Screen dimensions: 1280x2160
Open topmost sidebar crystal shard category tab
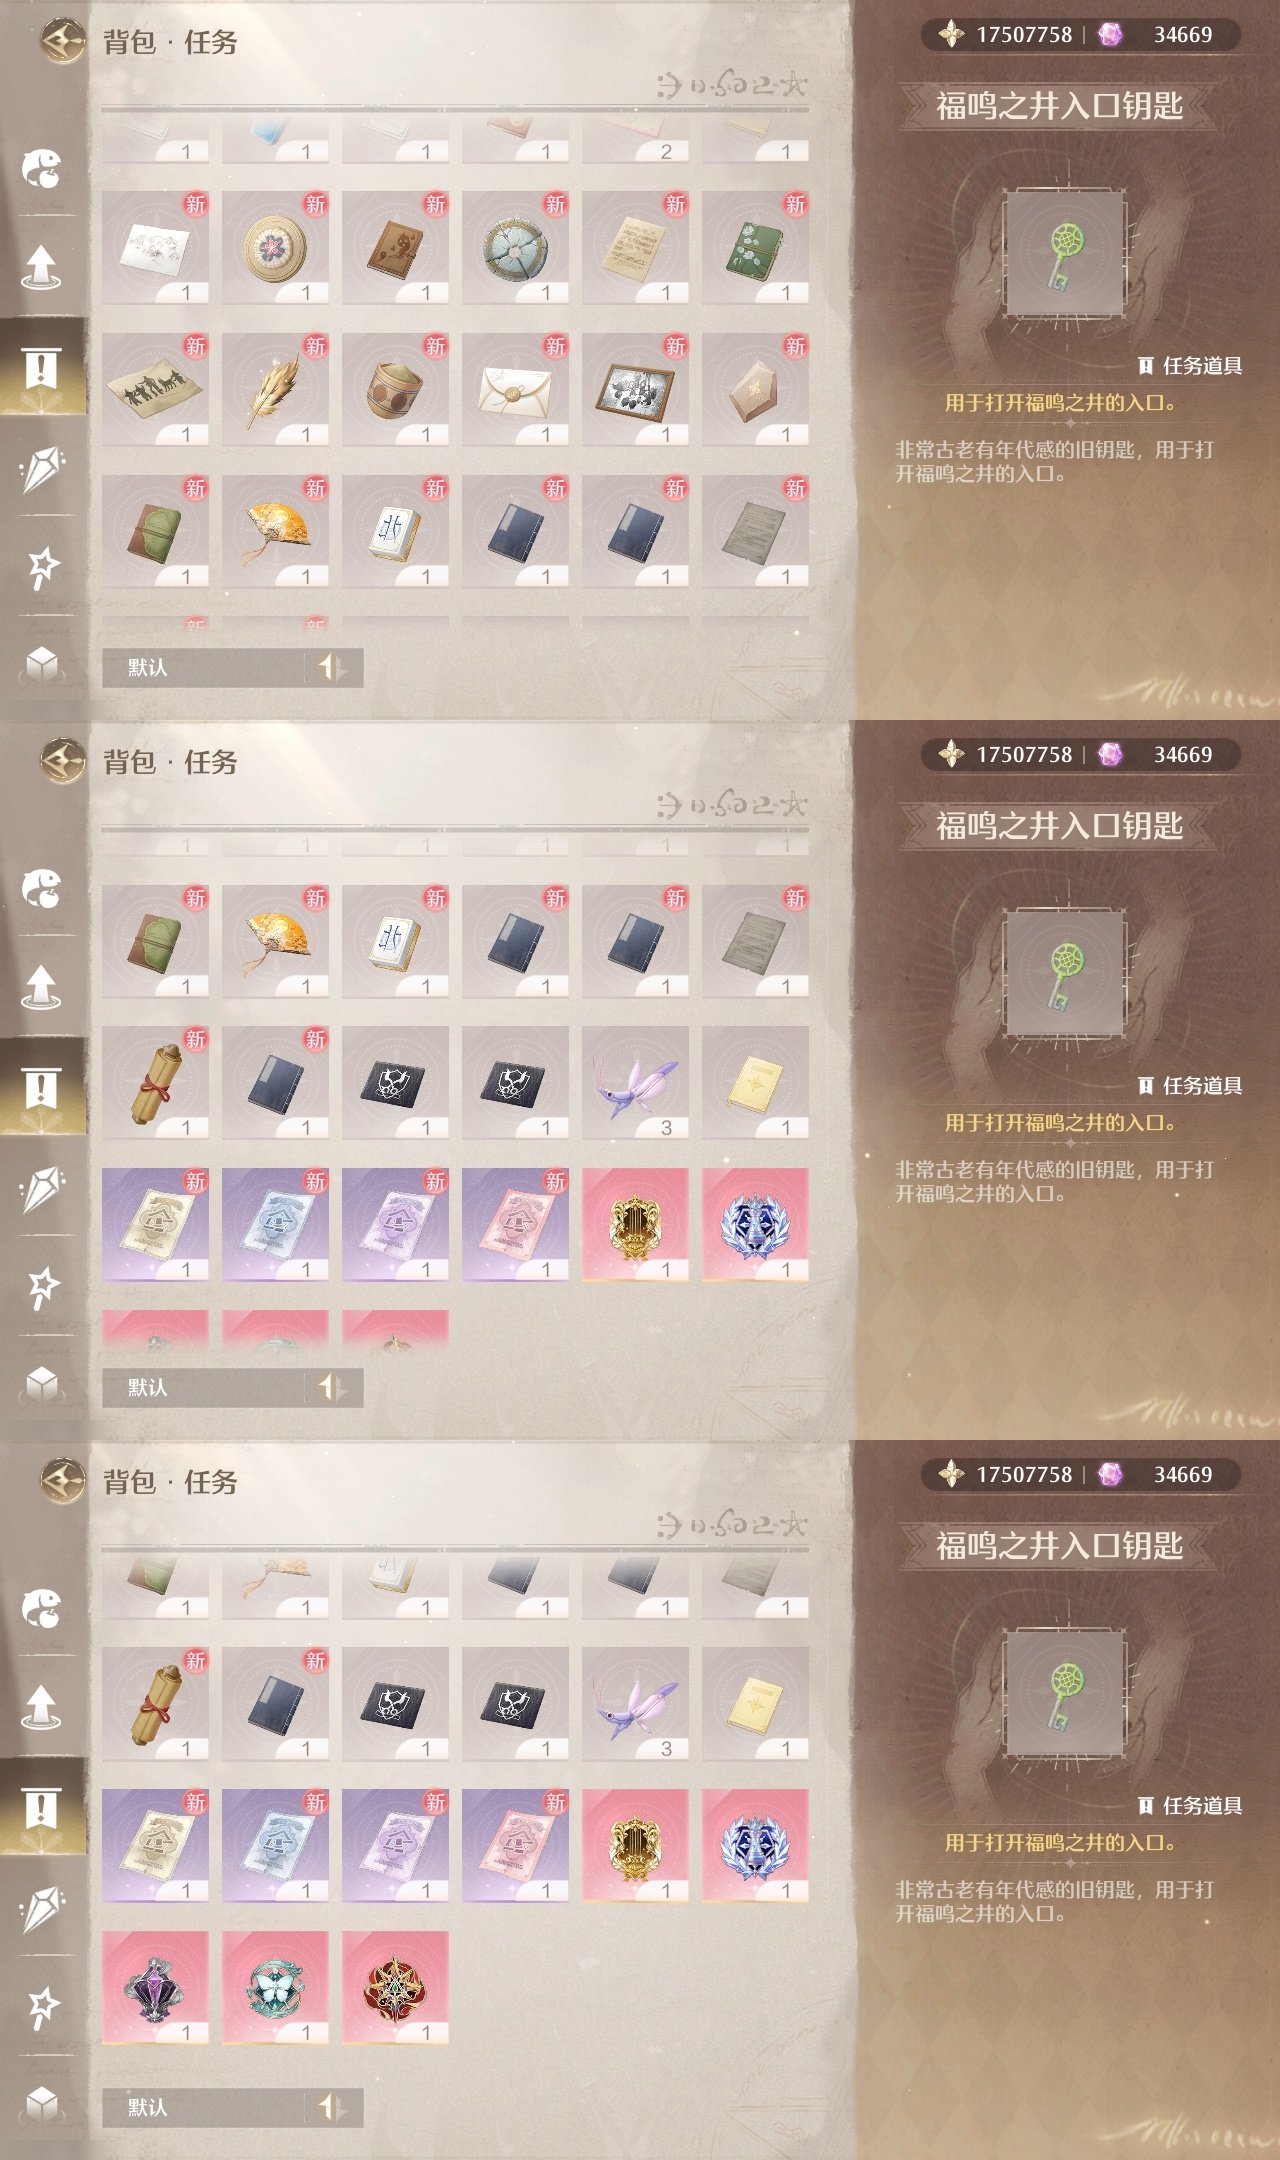click(x=42, y=468)
